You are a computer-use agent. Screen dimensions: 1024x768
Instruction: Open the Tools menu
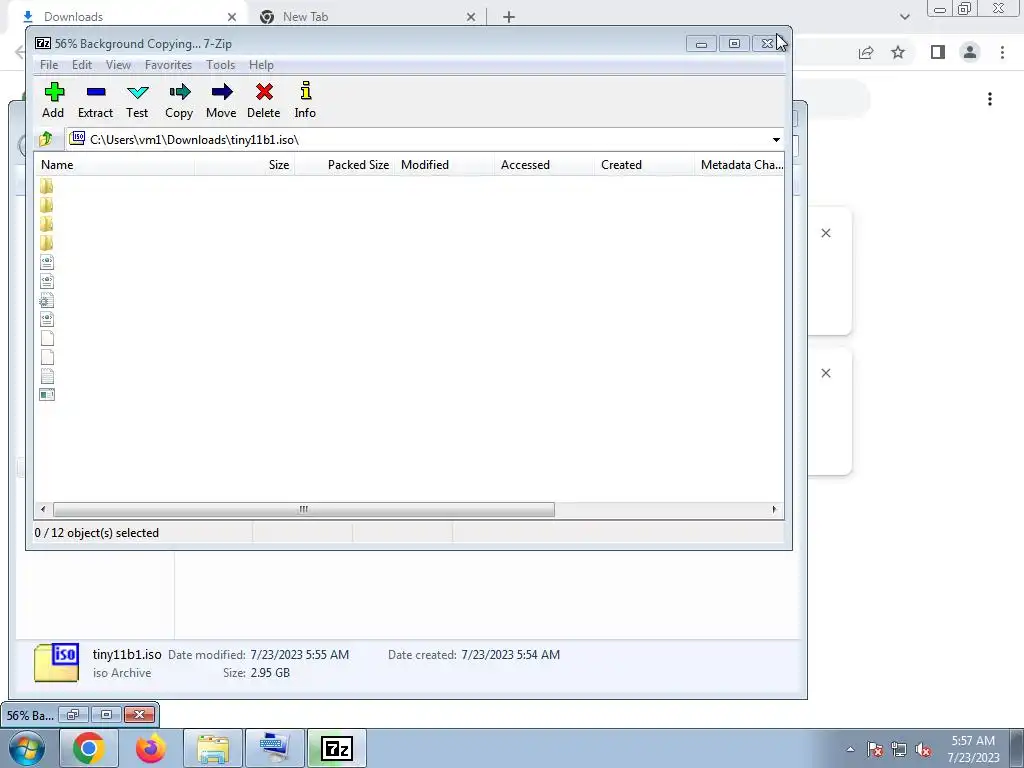tap(220, 65)
